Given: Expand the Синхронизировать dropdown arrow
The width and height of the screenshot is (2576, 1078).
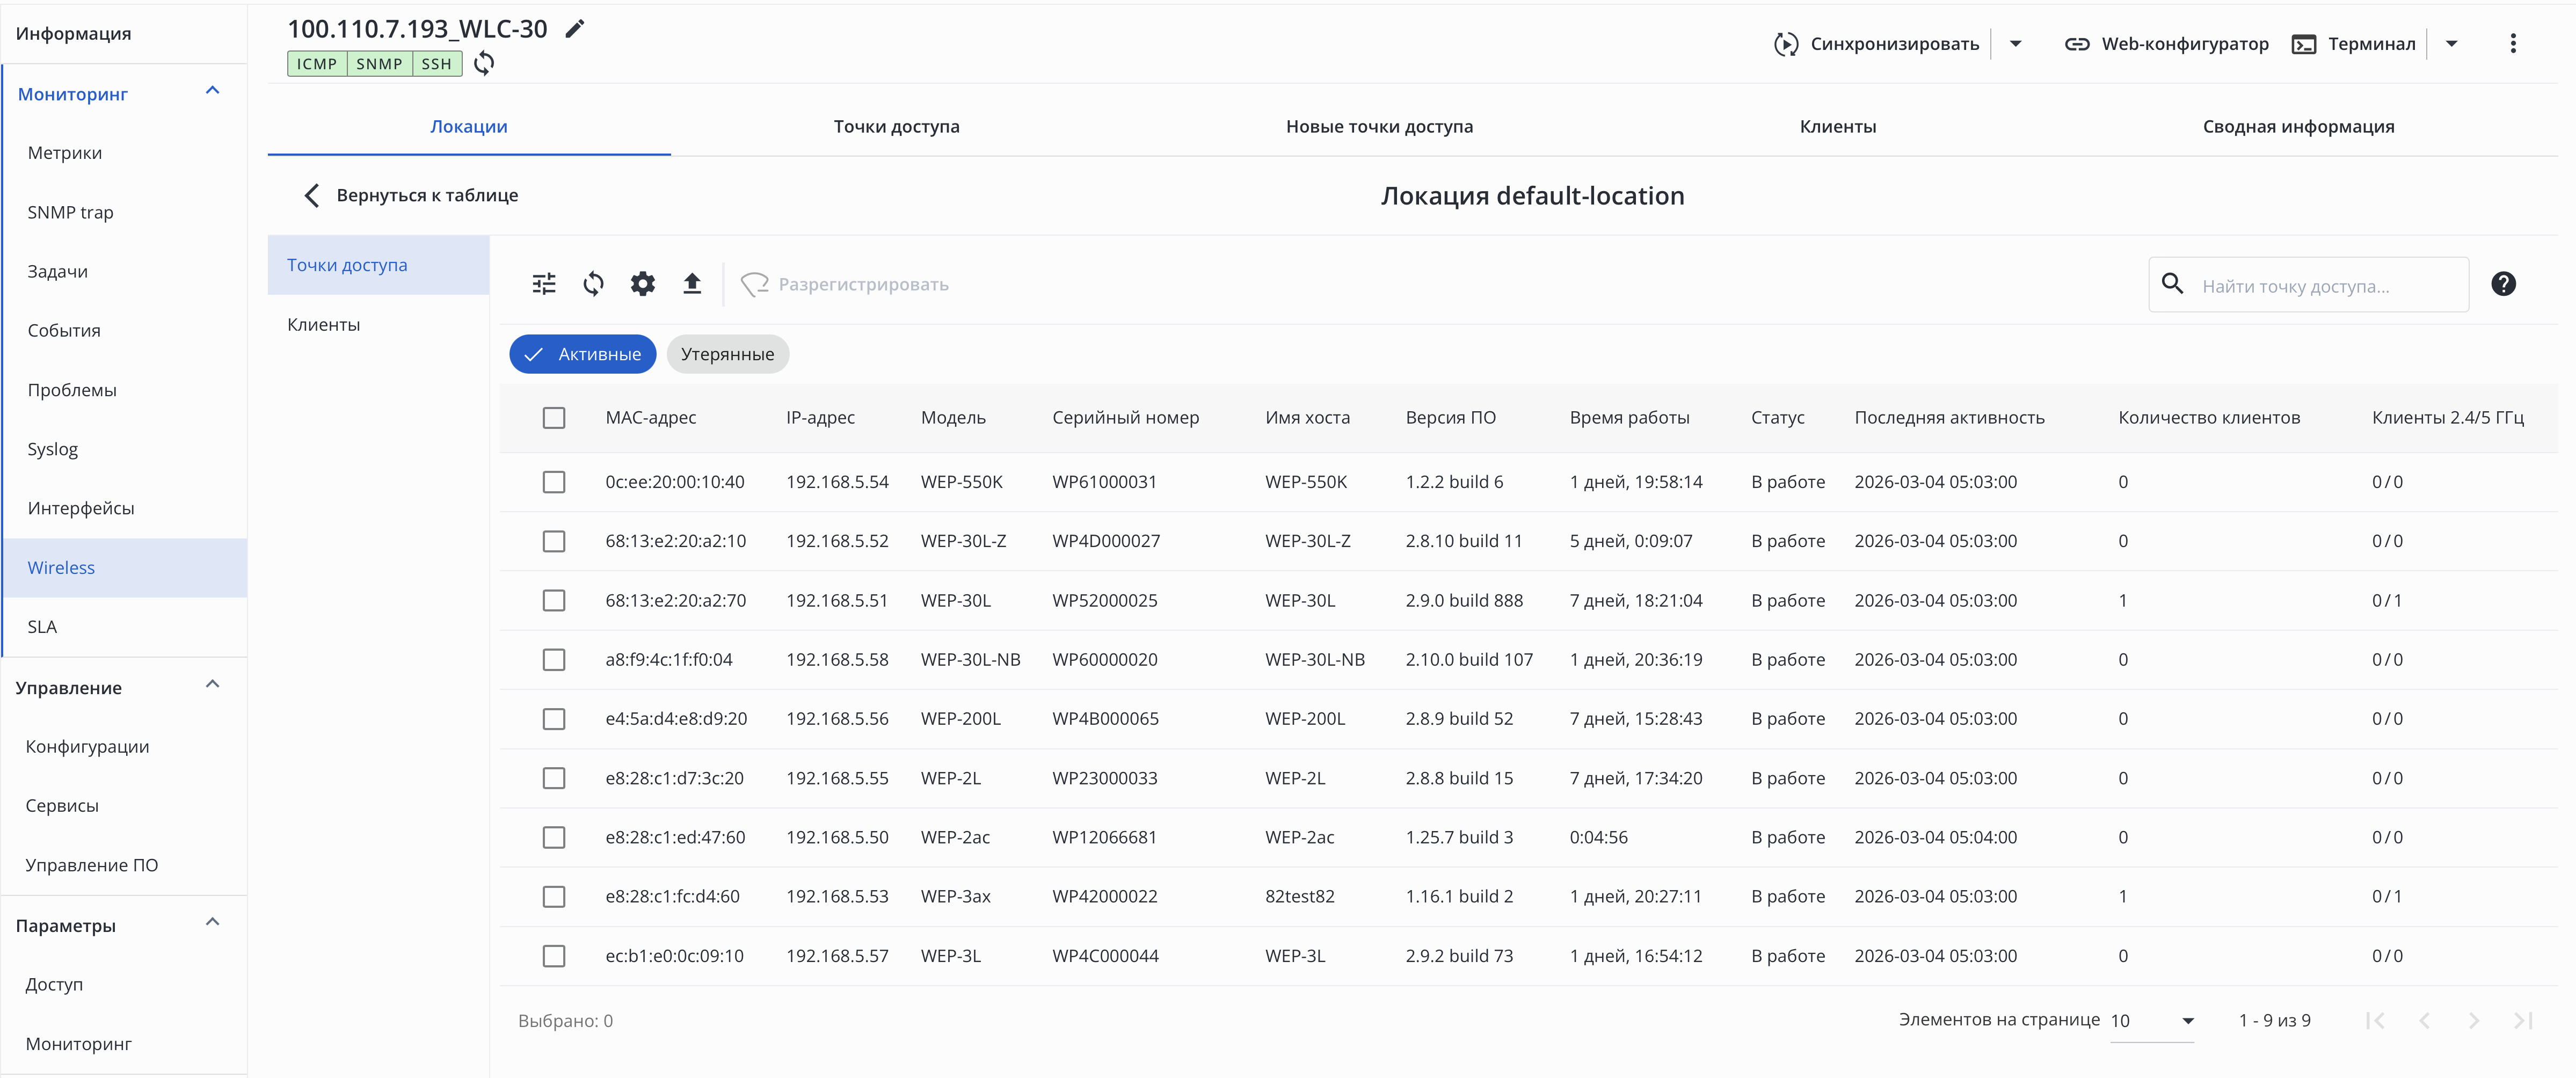Looking at the screenshot, I should tap(2016, 43).
